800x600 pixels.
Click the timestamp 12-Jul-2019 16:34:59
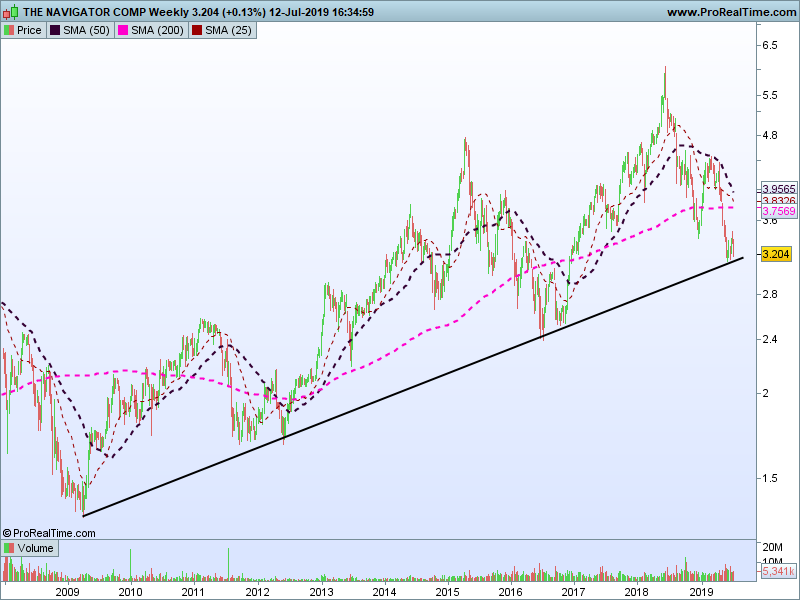click(321, 12)
